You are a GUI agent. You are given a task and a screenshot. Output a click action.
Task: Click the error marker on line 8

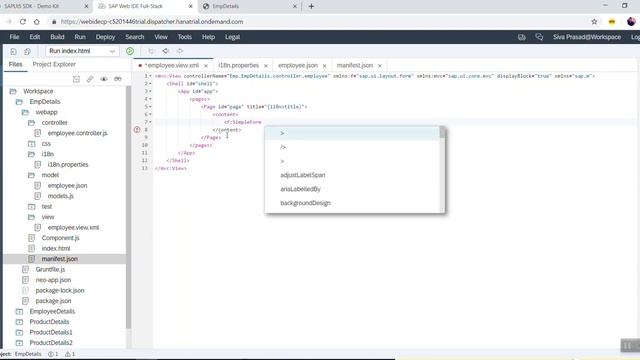(137, 130)
